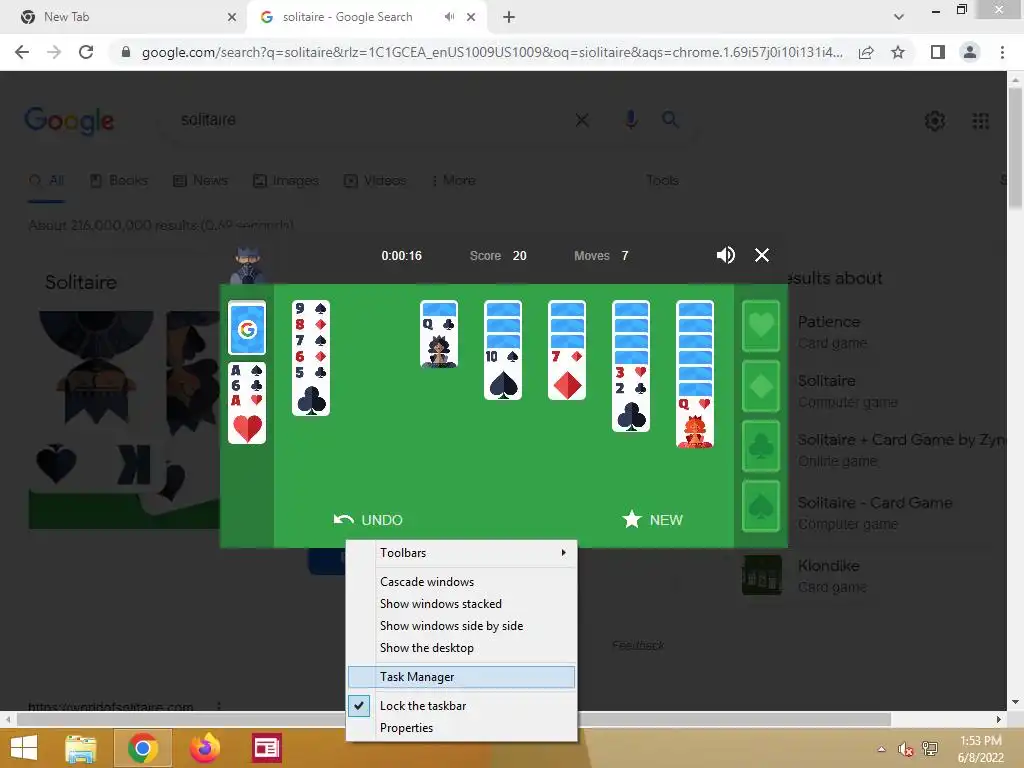Open Task Manager from context menu
Screen dimensions: 1024x768
coord(462,677)
